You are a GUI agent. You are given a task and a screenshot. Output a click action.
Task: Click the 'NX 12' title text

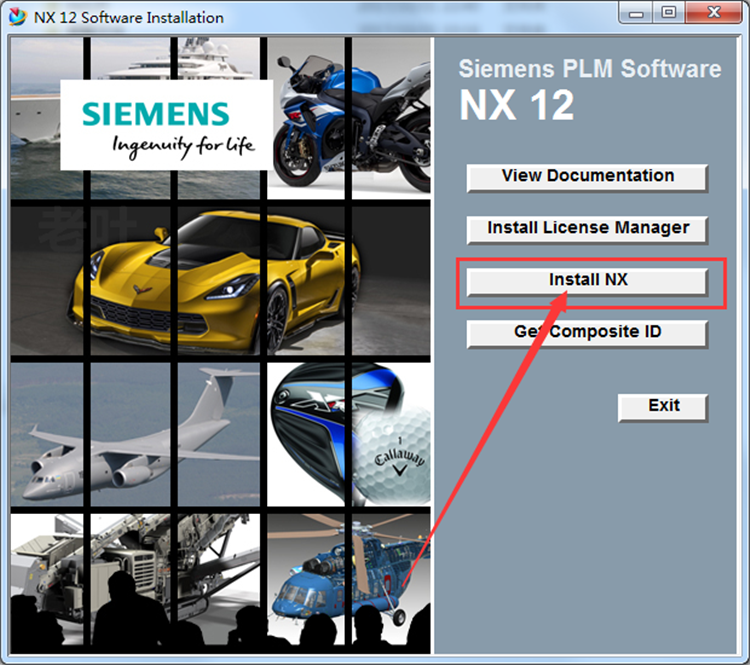click(x=517, y=105)
